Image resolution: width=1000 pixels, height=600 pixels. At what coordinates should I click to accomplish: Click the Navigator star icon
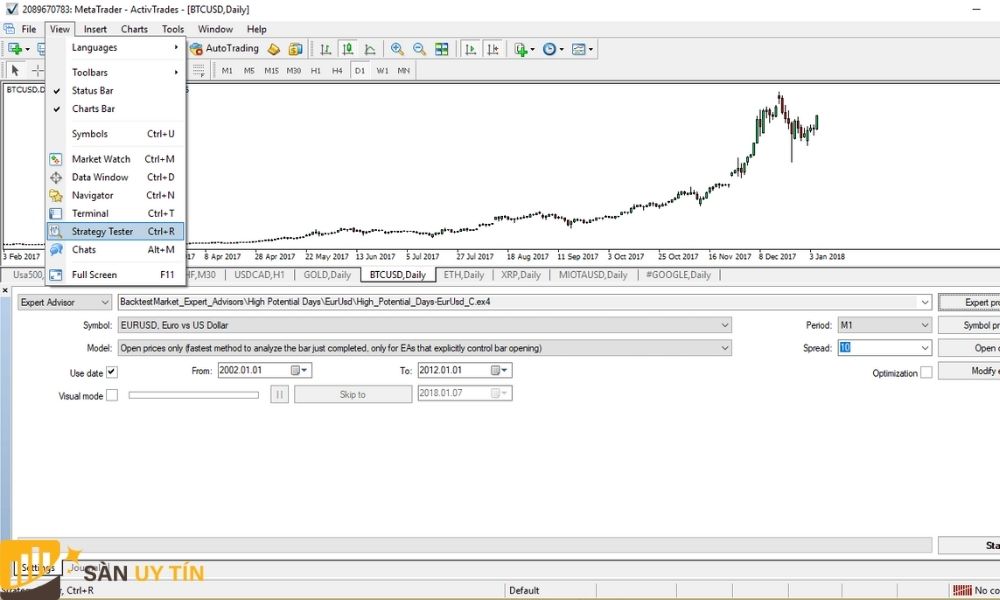pyautogui.click(x=56, y=195)
